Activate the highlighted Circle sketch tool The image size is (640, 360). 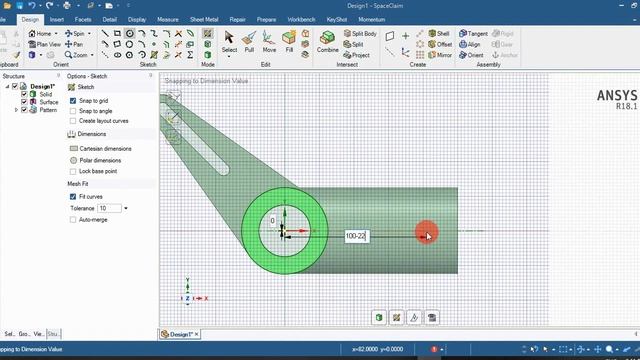coord(129,33)
